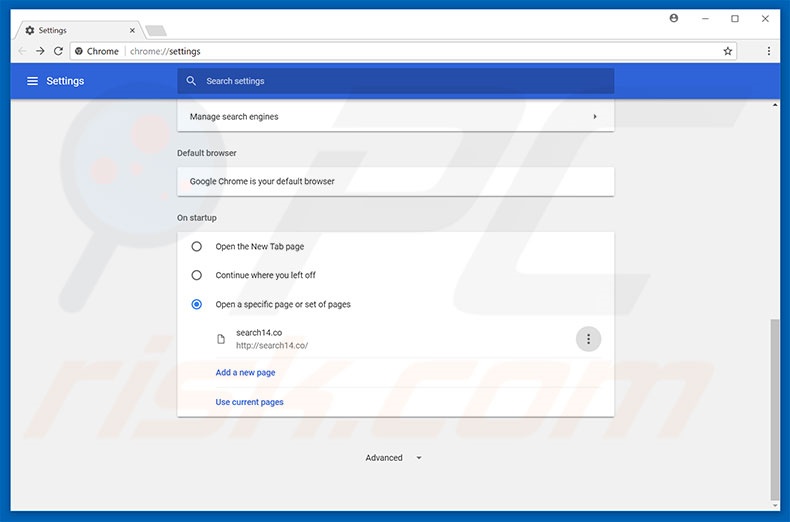Click the Chrome site info icon
The height and width of the screenshot is (522, 790).
[x=79, y=51]
